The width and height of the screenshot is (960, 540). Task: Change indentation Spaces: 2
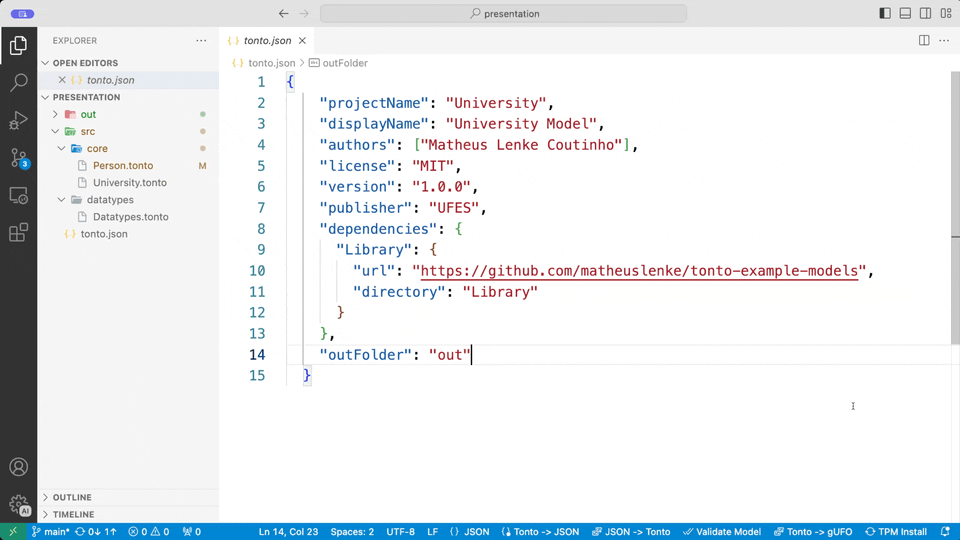(x=352, y=531)
